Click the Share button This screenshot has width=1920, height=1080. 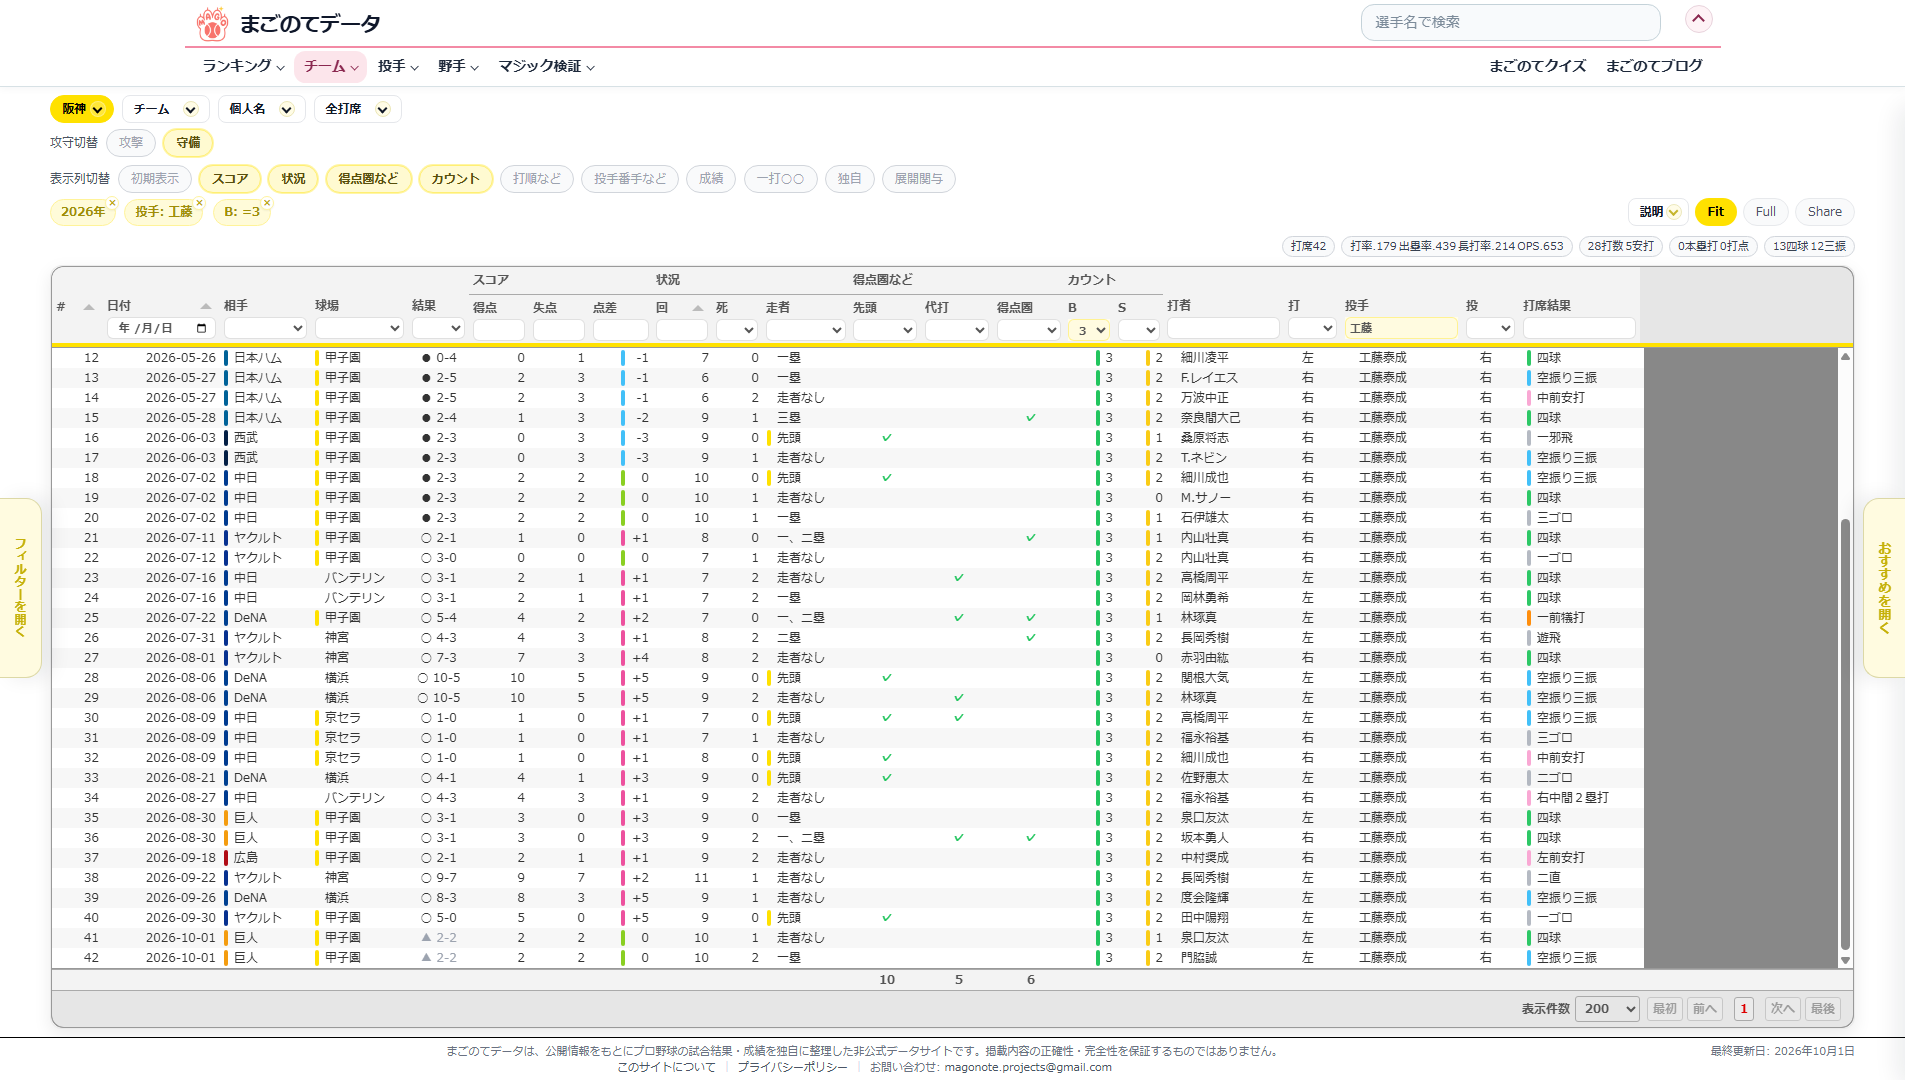[x=1825, y=212]
